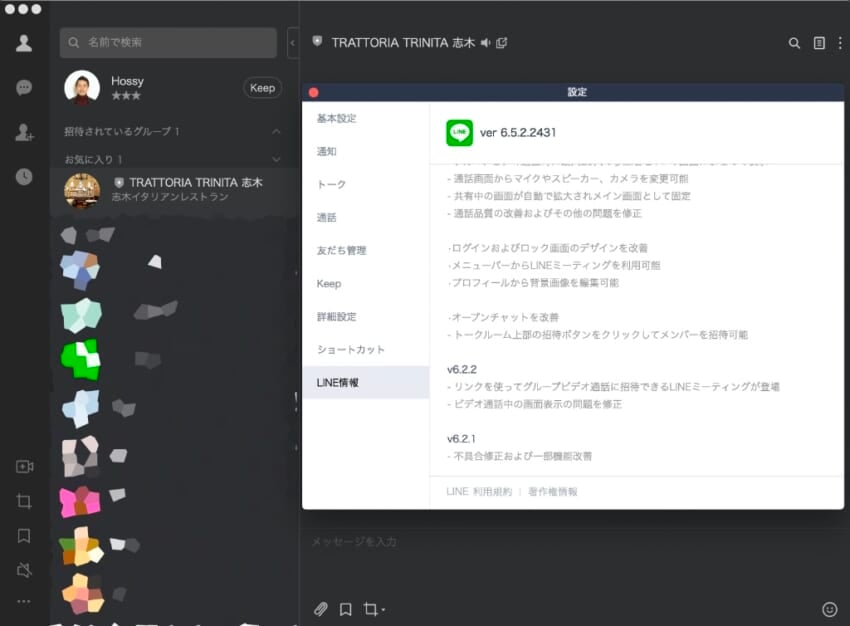Screen dimensions: 850x626
Task: Open the 著作権情報 link
Action: pos(552,492)
